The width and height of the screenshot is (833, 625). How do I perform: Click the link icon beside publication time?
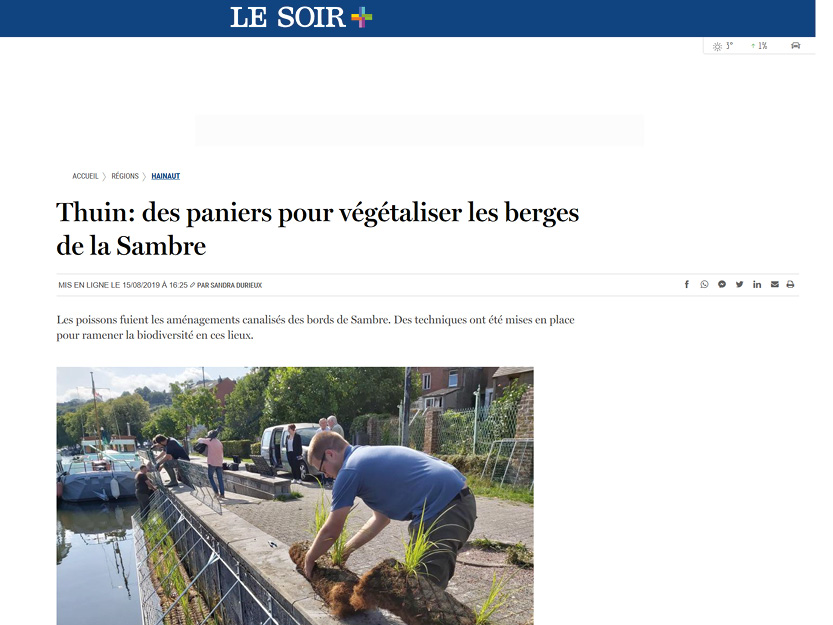tap(192, 285)
